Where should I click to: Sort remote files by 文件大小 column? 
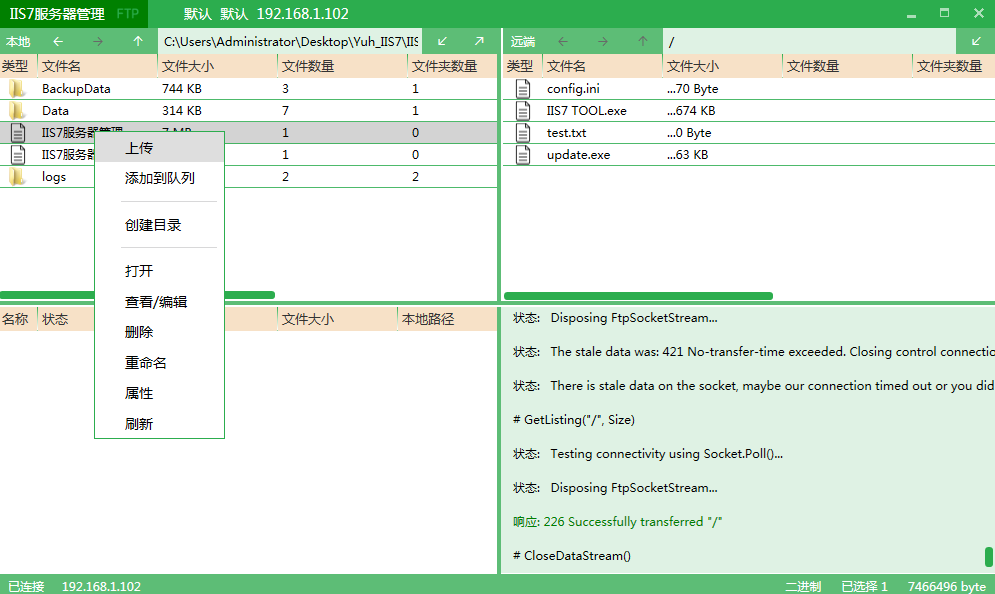722,67
